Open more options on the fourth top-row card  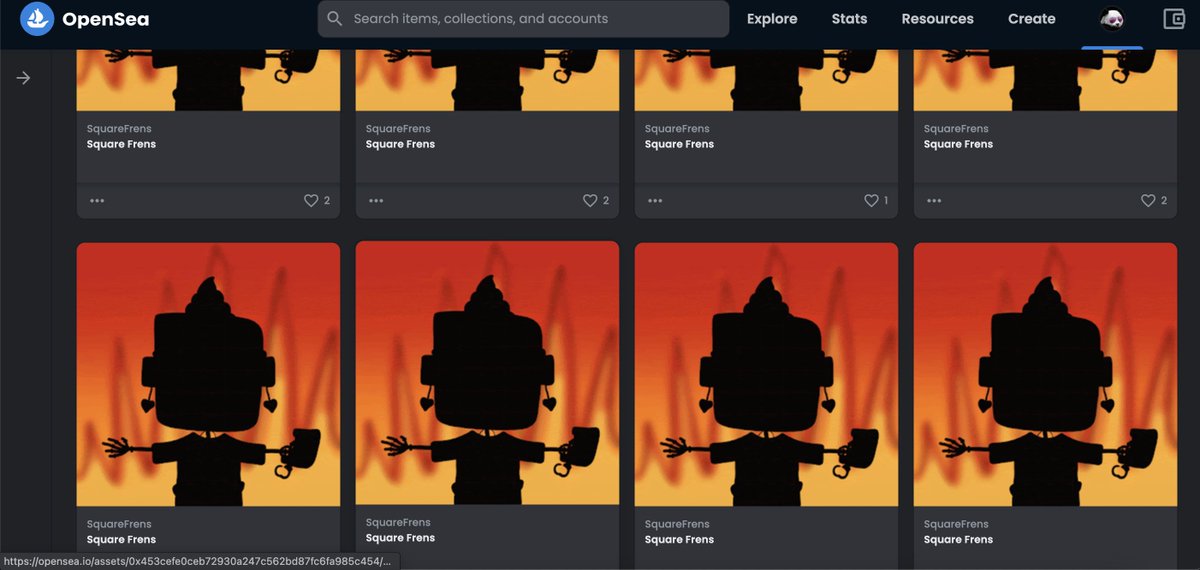coord(934,200)
